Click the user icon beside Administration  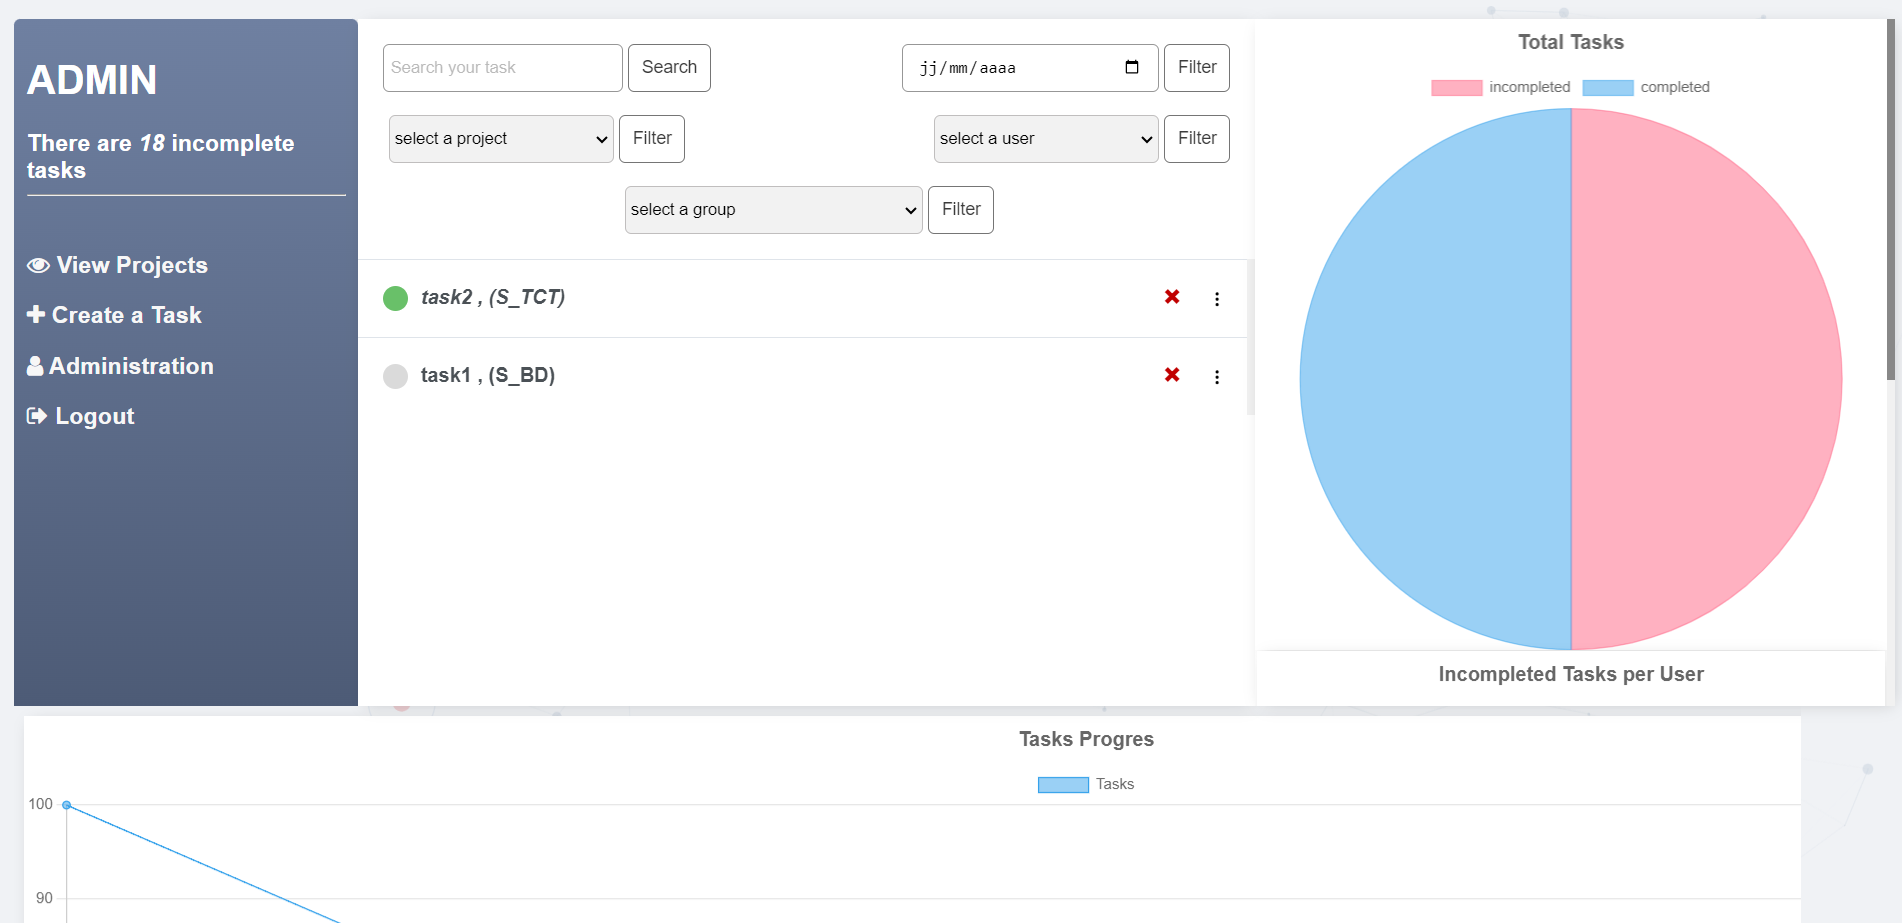click(35, 366)
